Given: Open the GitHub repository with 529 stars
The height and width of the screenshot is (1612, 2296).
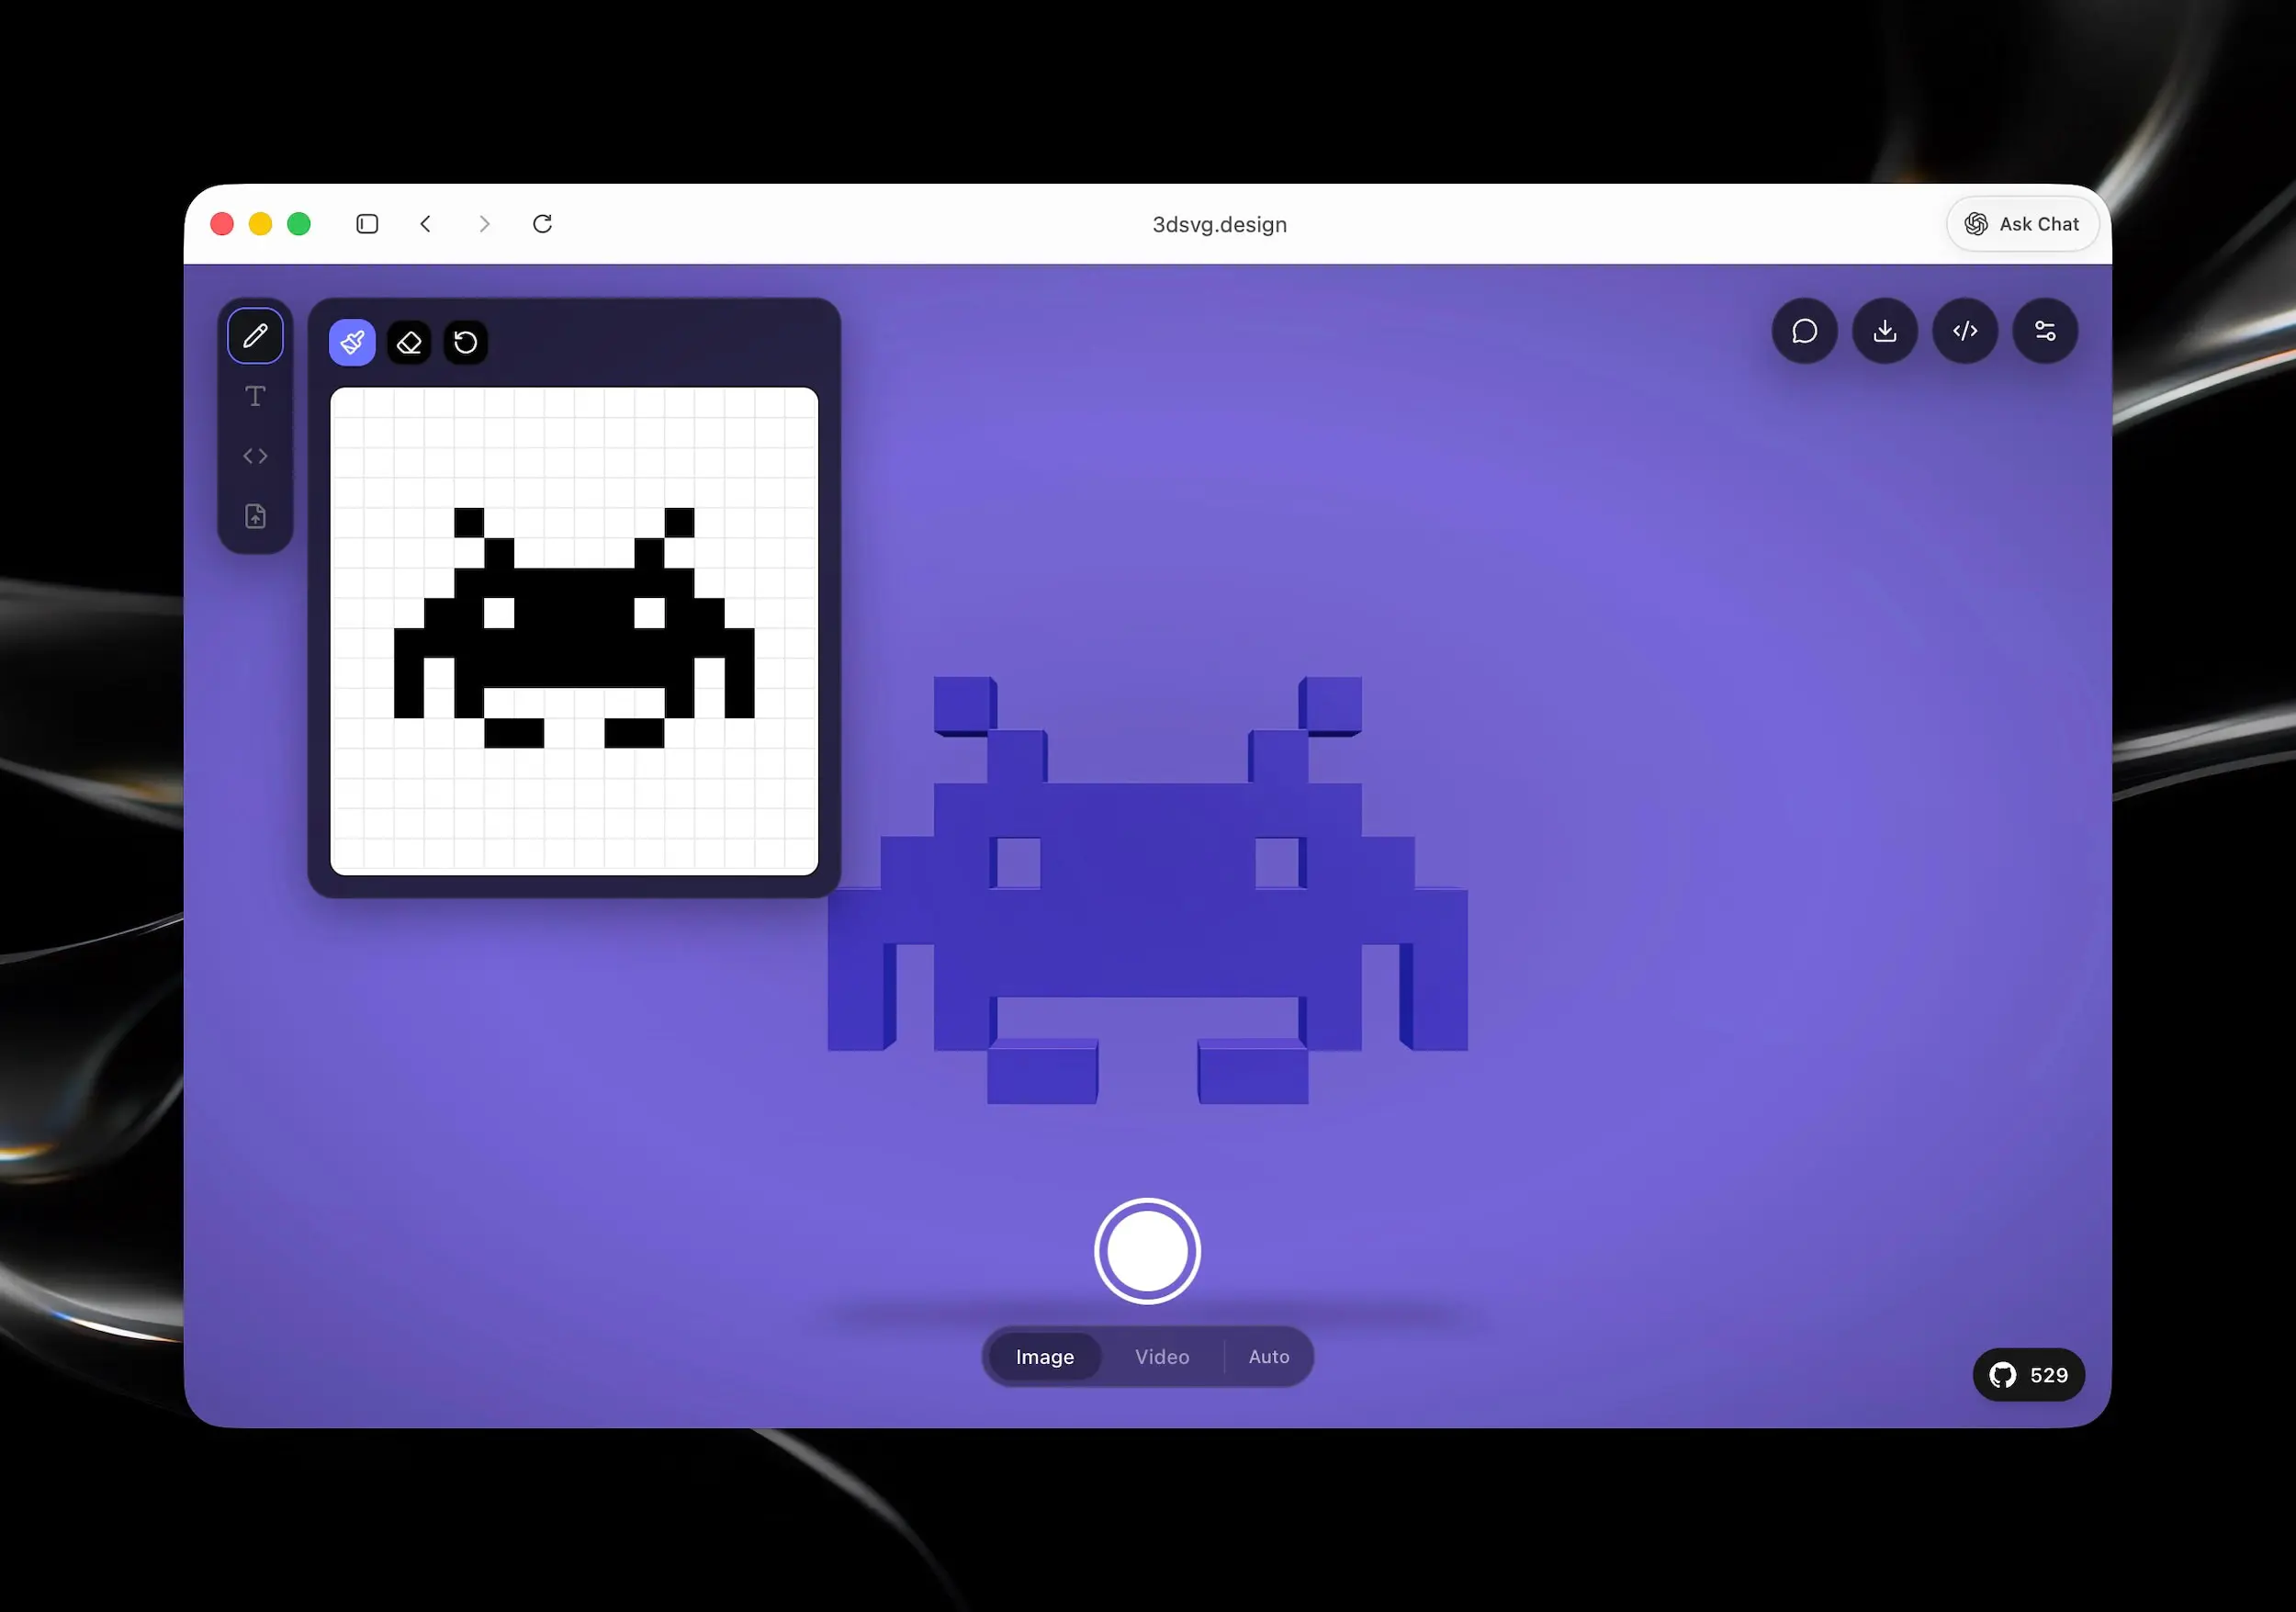Looking at the screenshot, I should [x=2028, y=1375].
